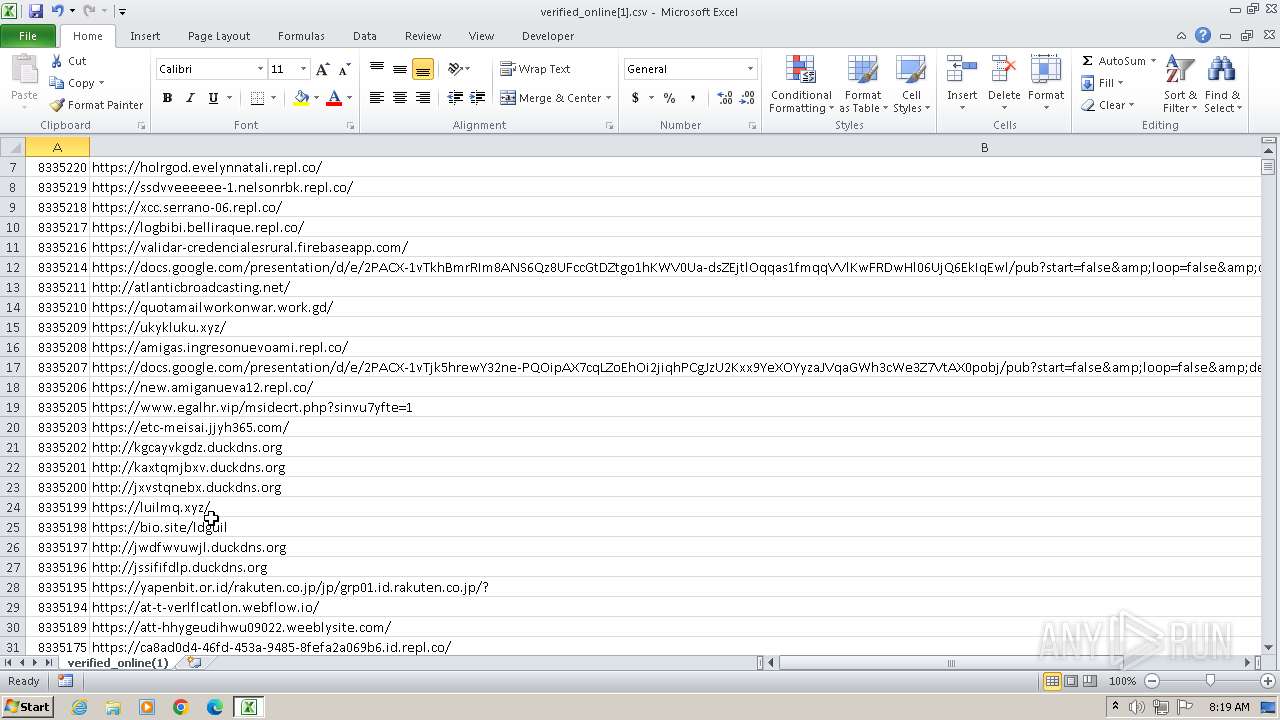Click the Orientation text angle icon
This screenshot has height=720, width=1280.
[455, 69]
